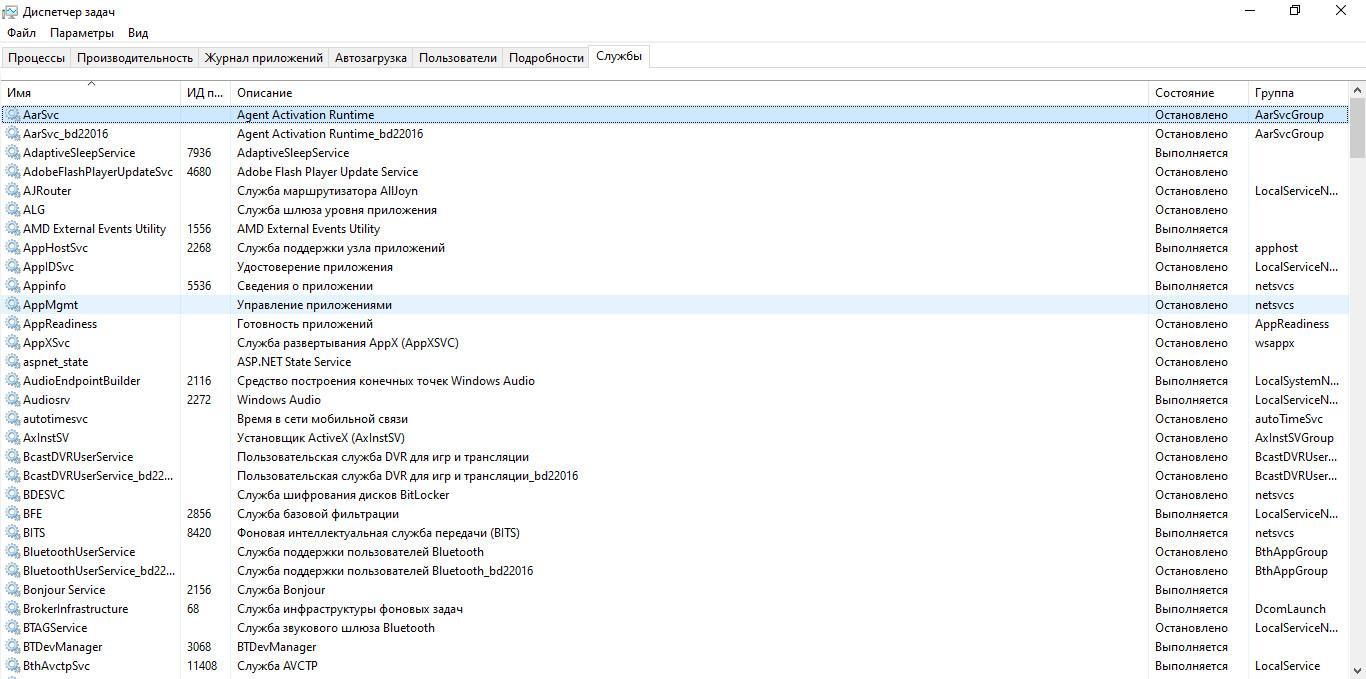1366x679 pixels.
Task: Click description 'Время в сети мобильной связи'
Action: [322, 419]
